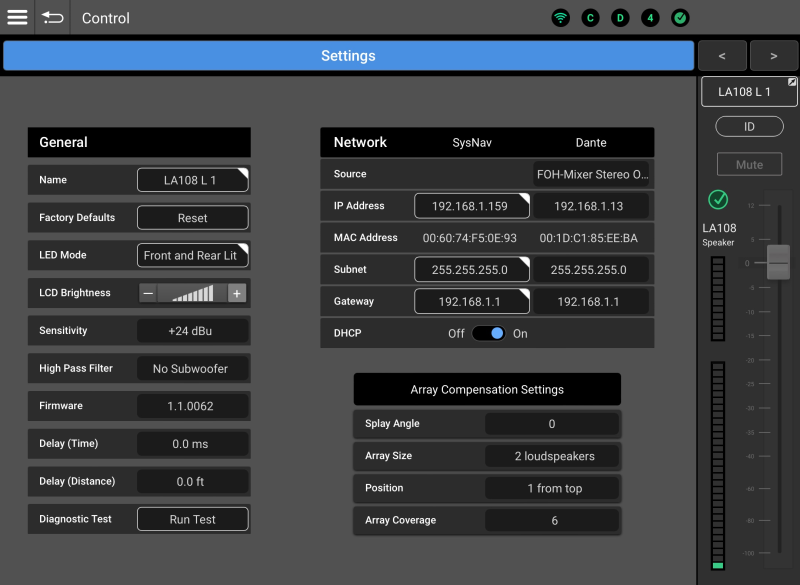Run the Diagnostic Test
Viewport: 800px width, 585px height.
[192, 519]
